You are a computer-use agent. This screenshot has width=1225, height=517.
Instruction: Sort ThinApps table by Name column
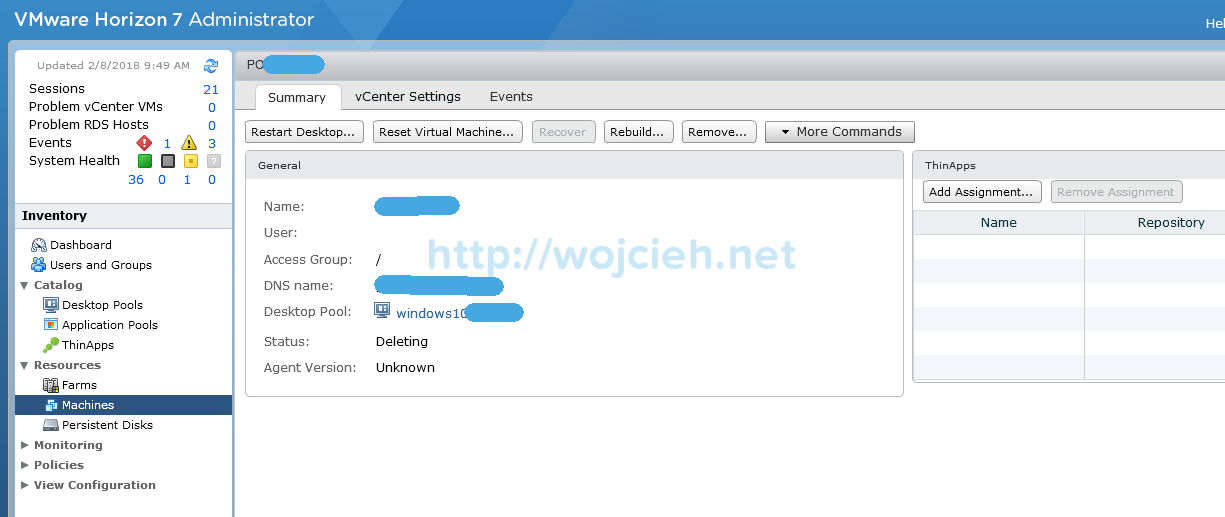(999, 223)
